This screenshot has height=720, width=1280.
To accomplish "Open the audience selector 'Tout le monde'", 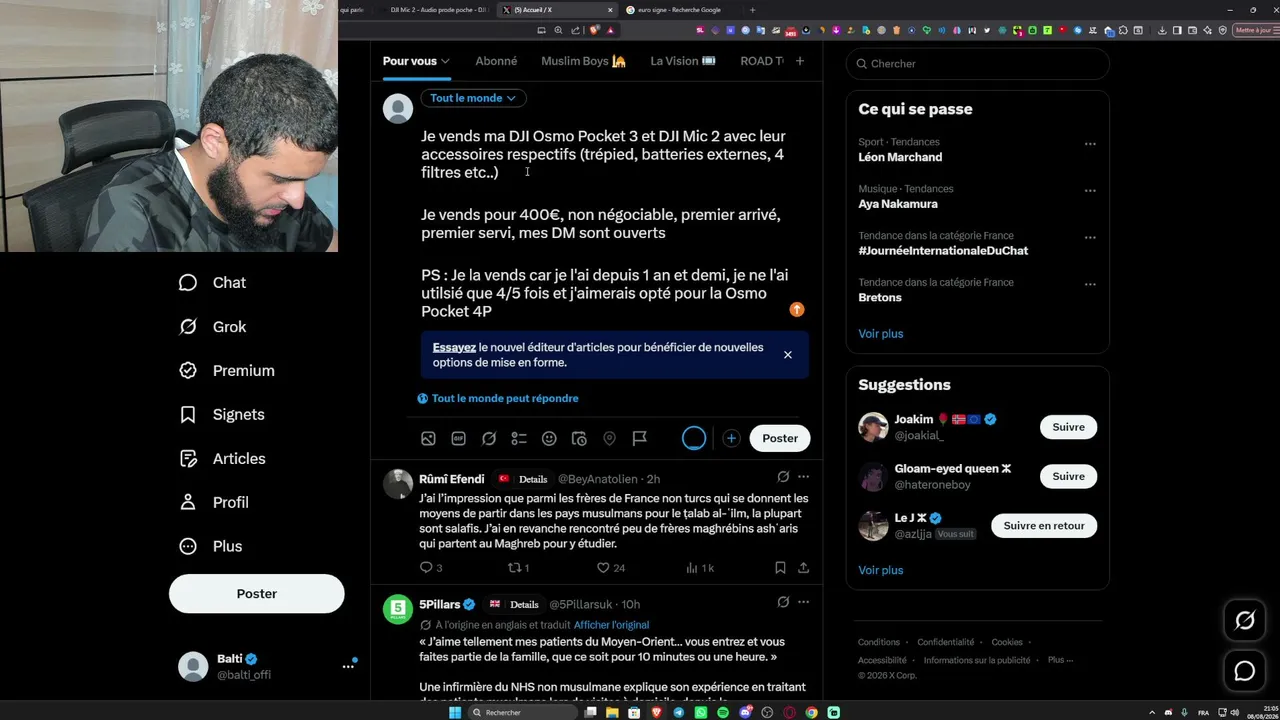I will 473,98.
